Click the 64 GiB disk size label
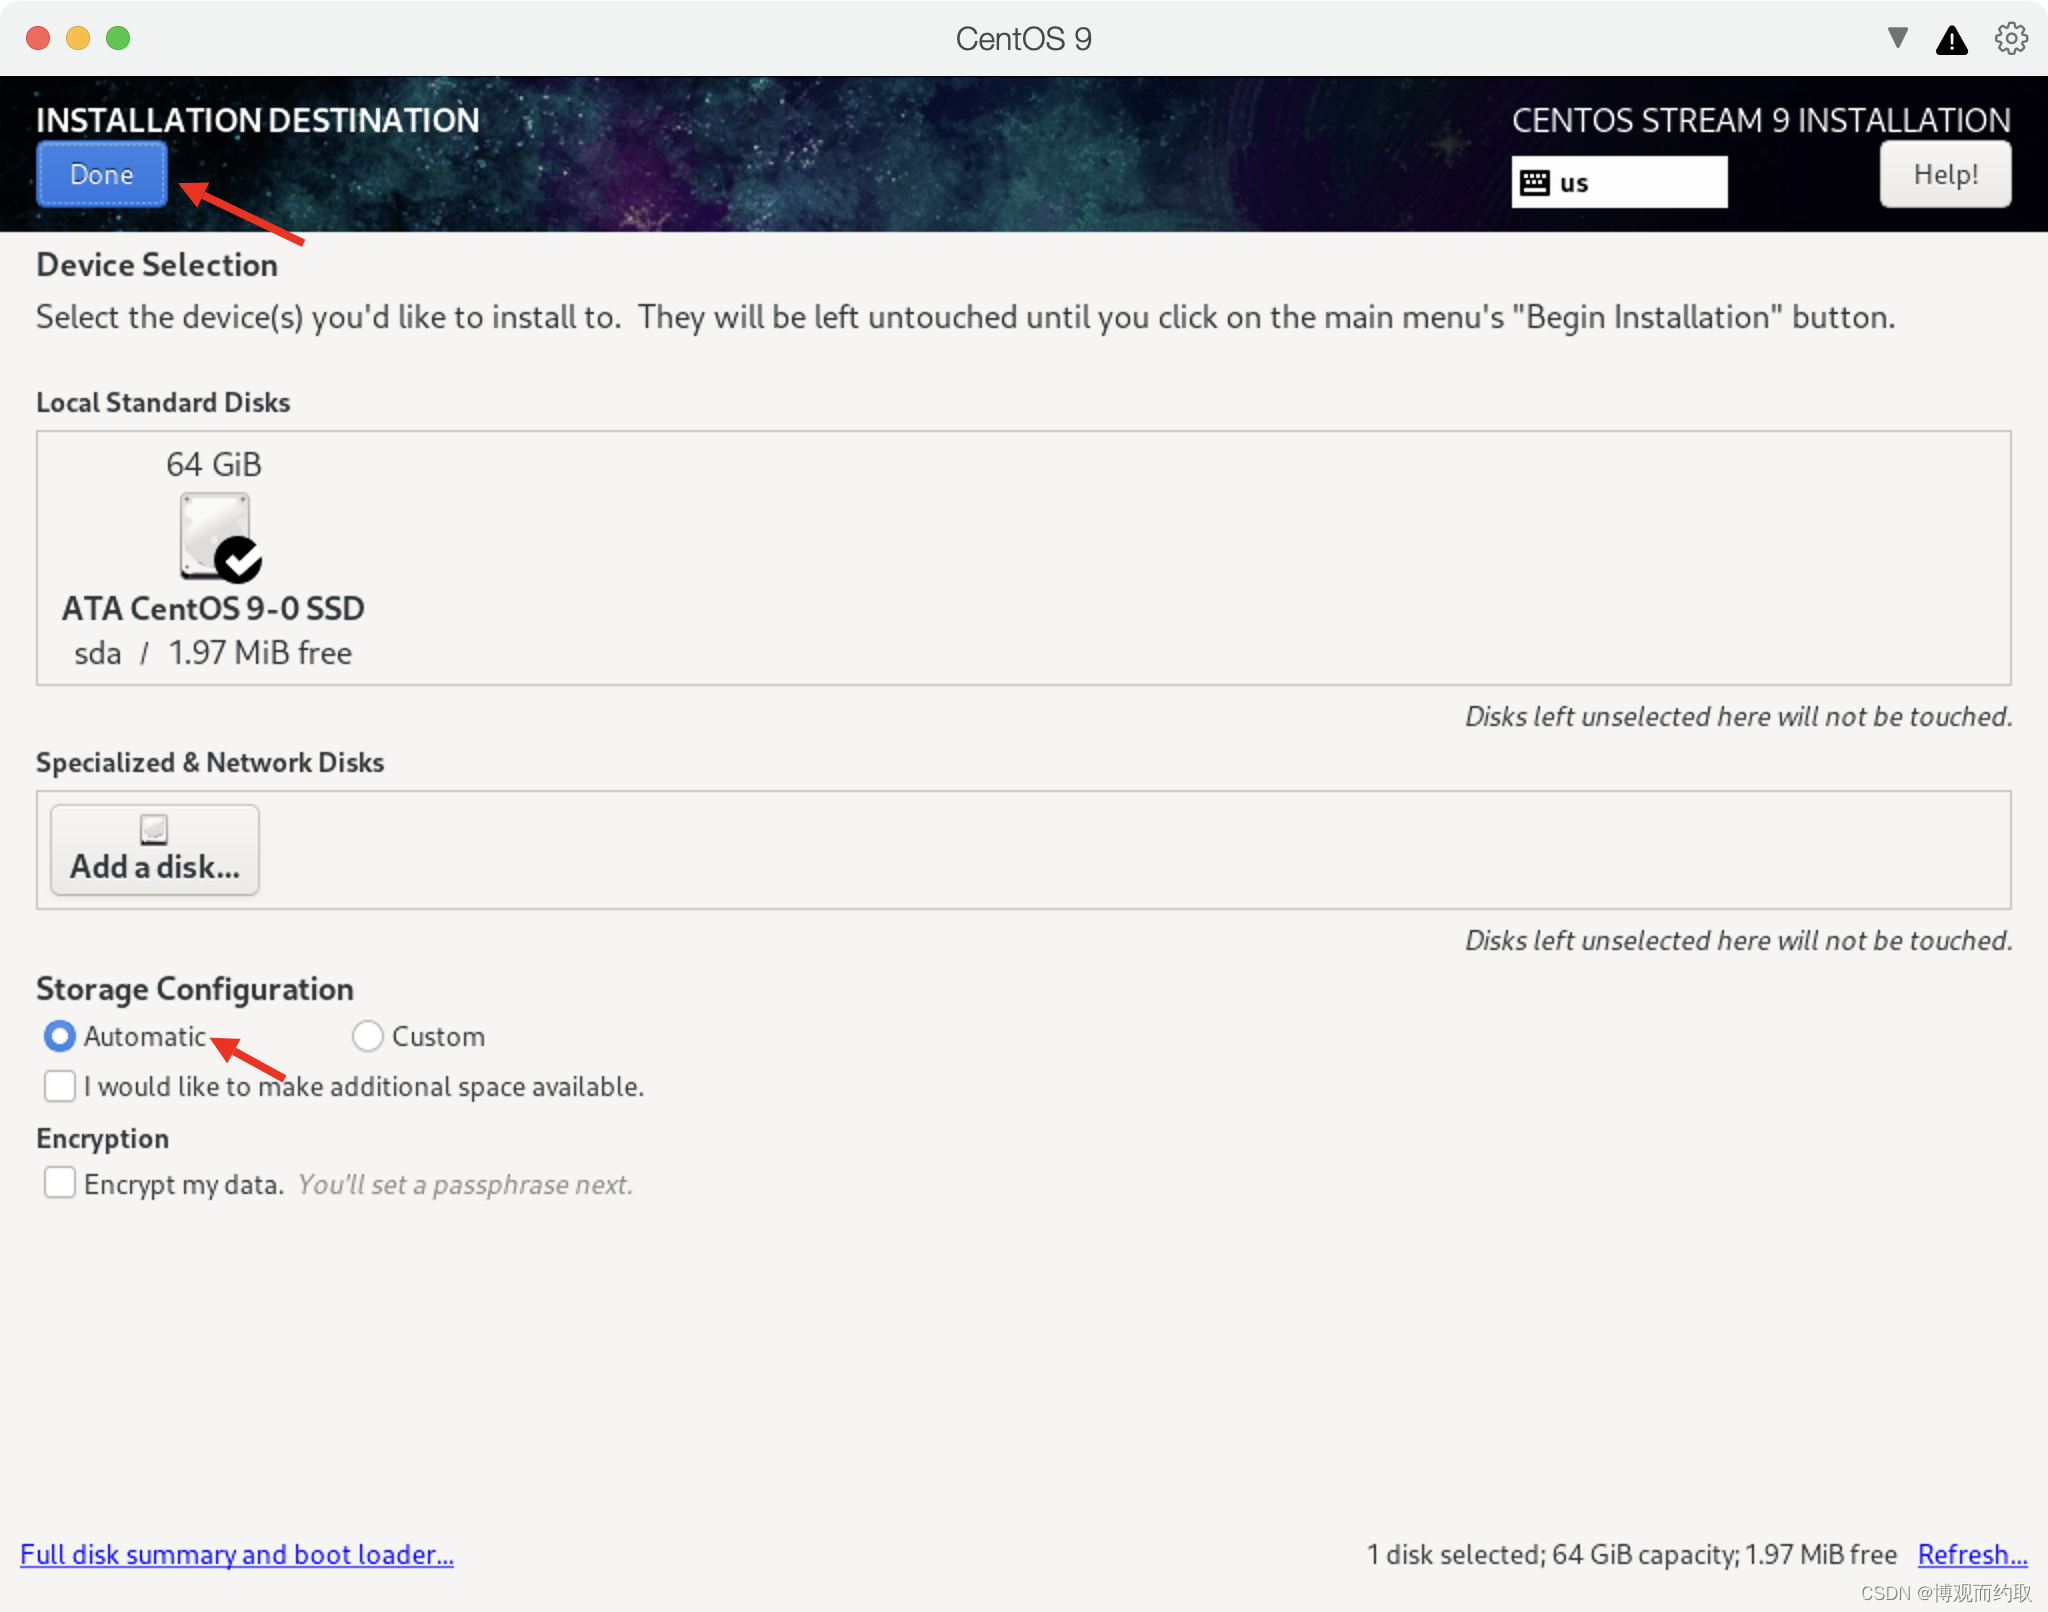Viewport: 2048px width, 1612px height. (214, 464)
